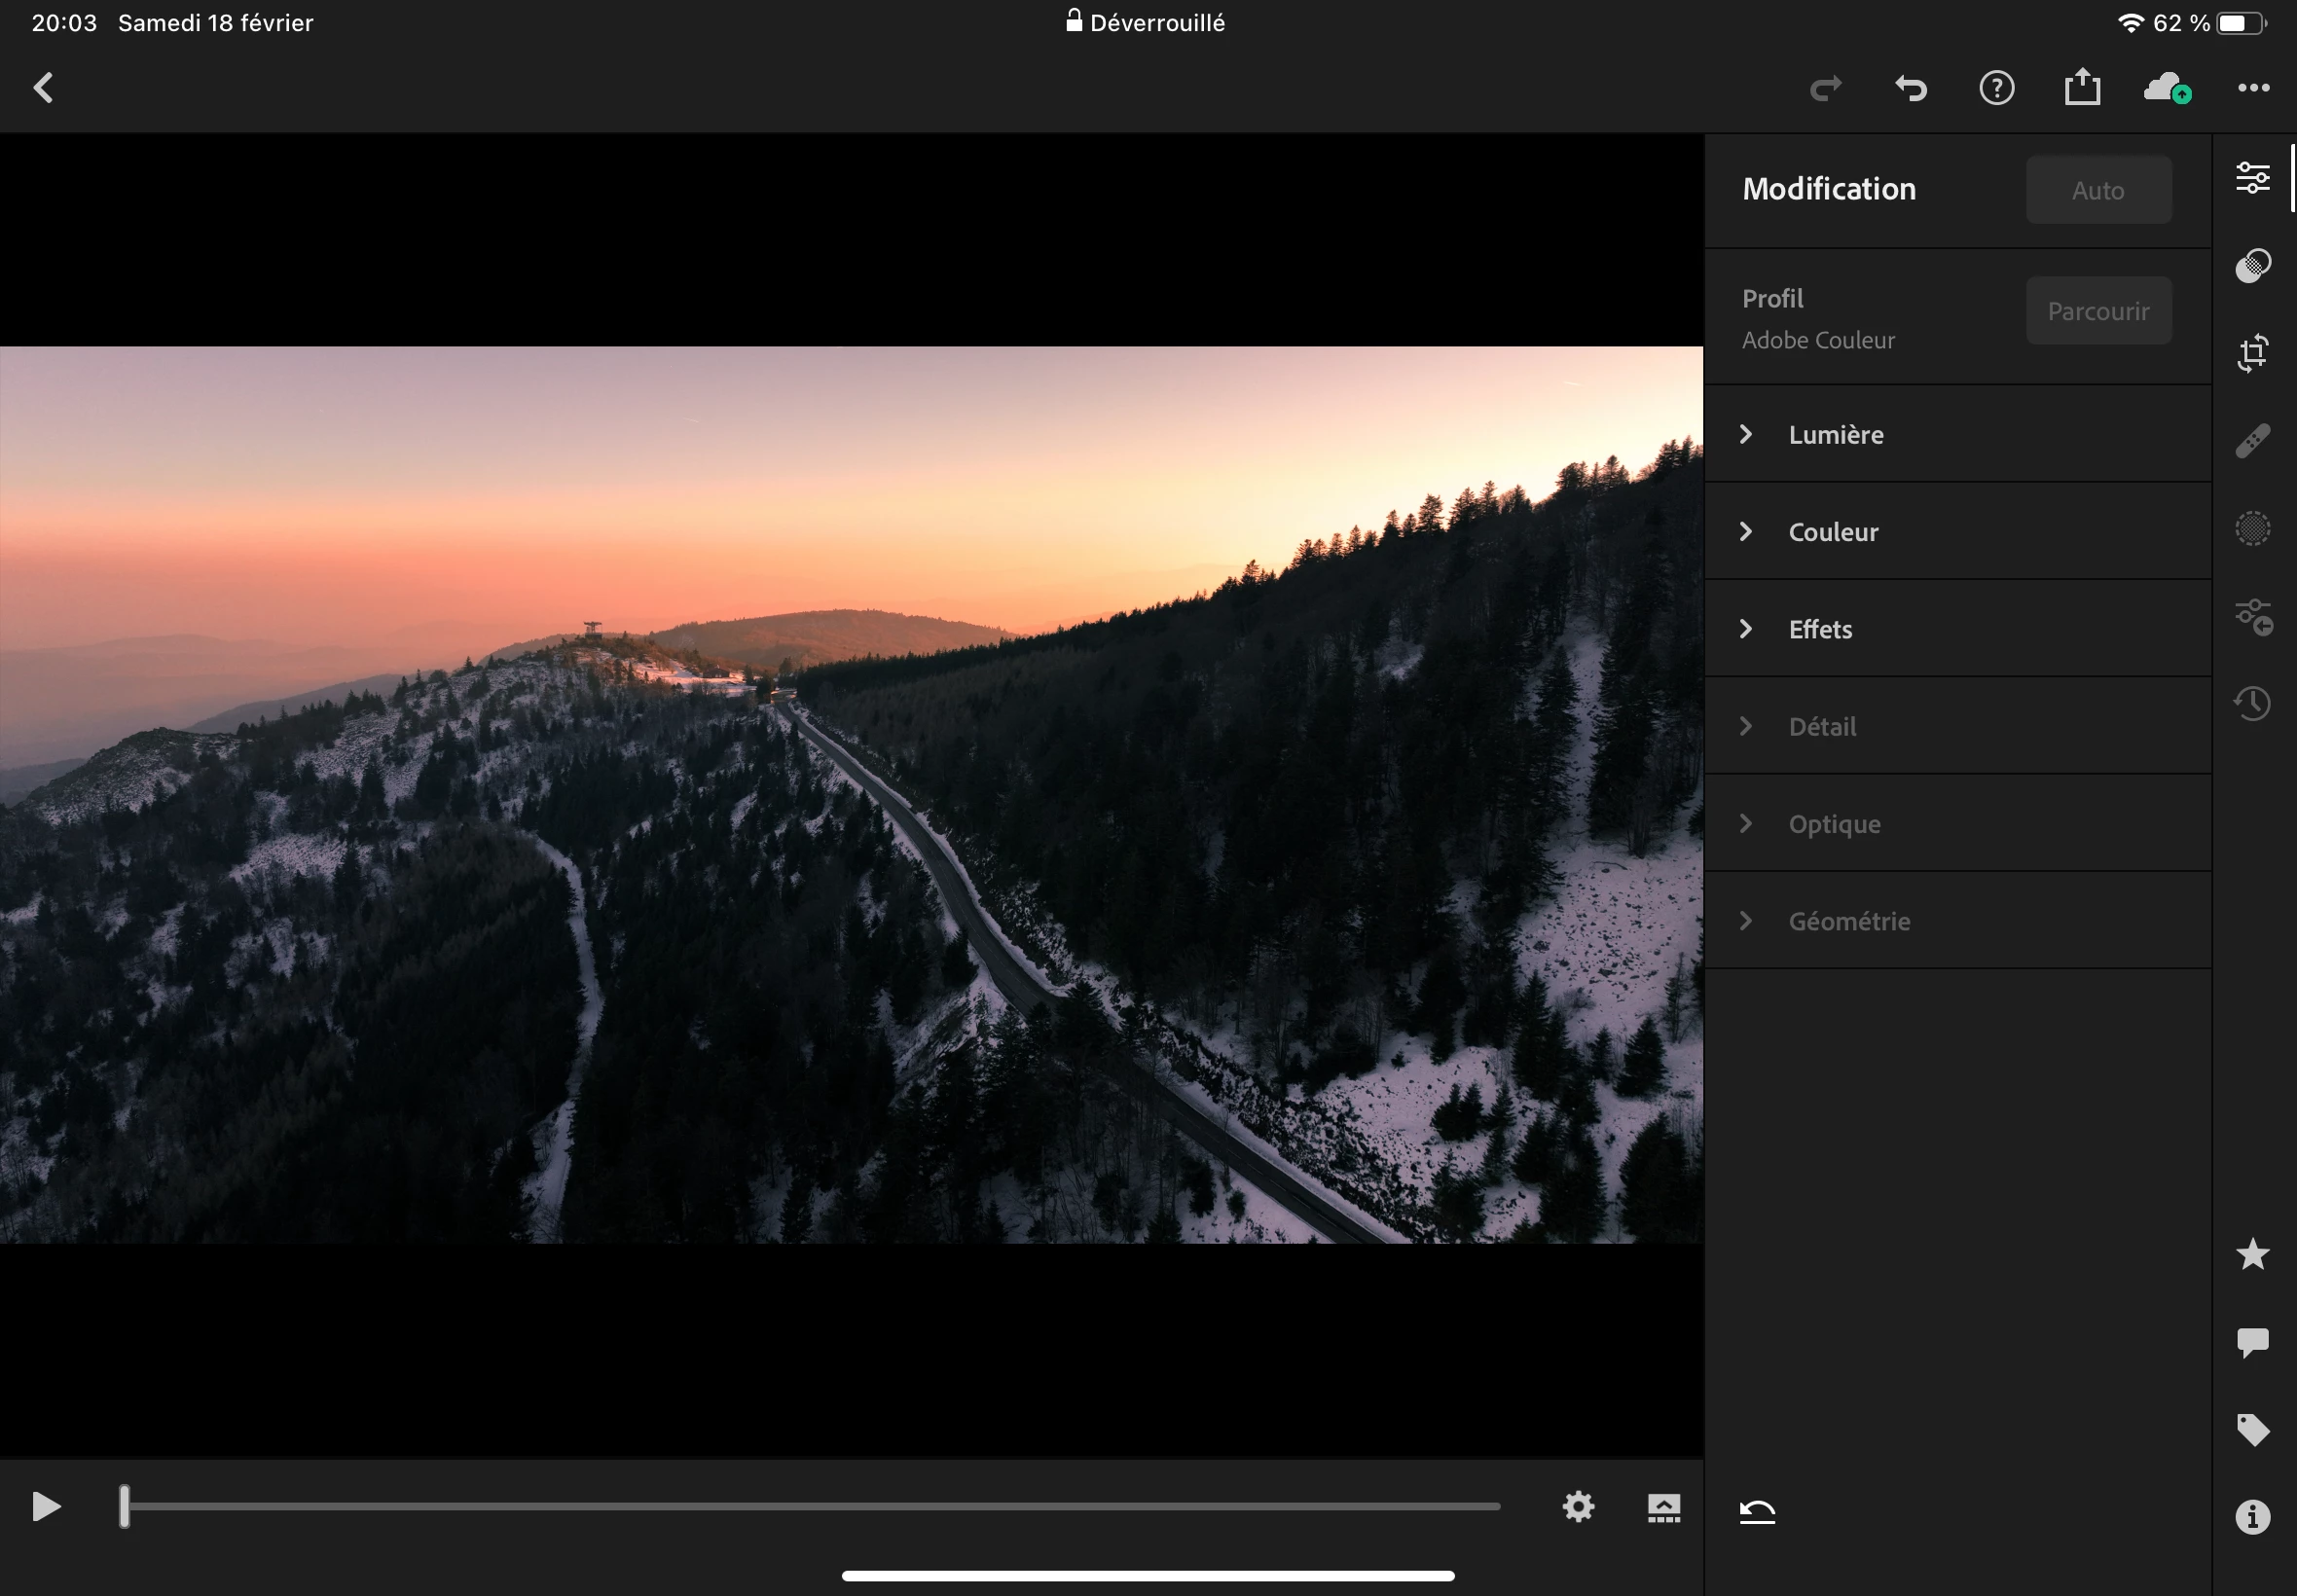Open the Versions history icon

coord(2252,703)
